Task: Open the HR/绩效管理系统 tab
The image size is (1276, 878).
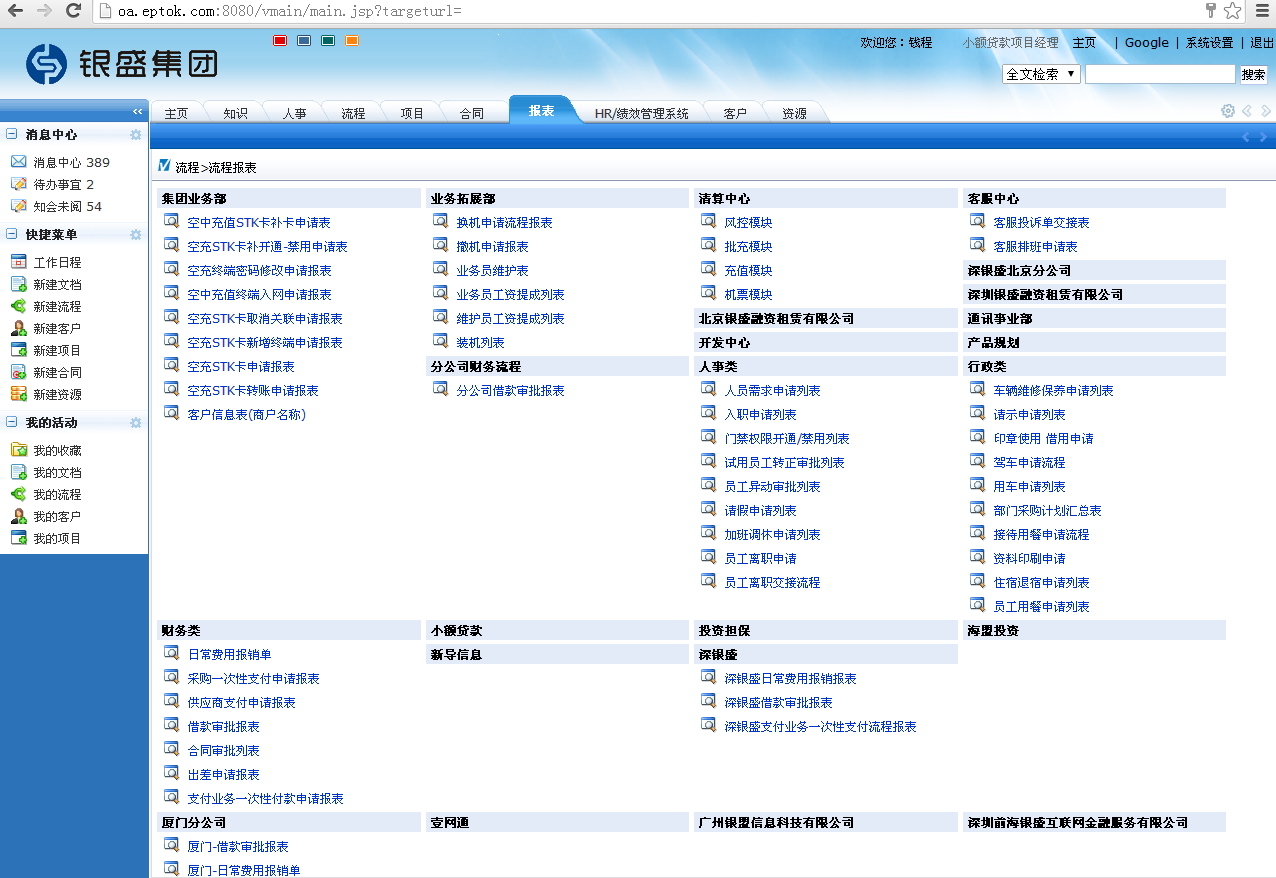Action: pos(641,113)
